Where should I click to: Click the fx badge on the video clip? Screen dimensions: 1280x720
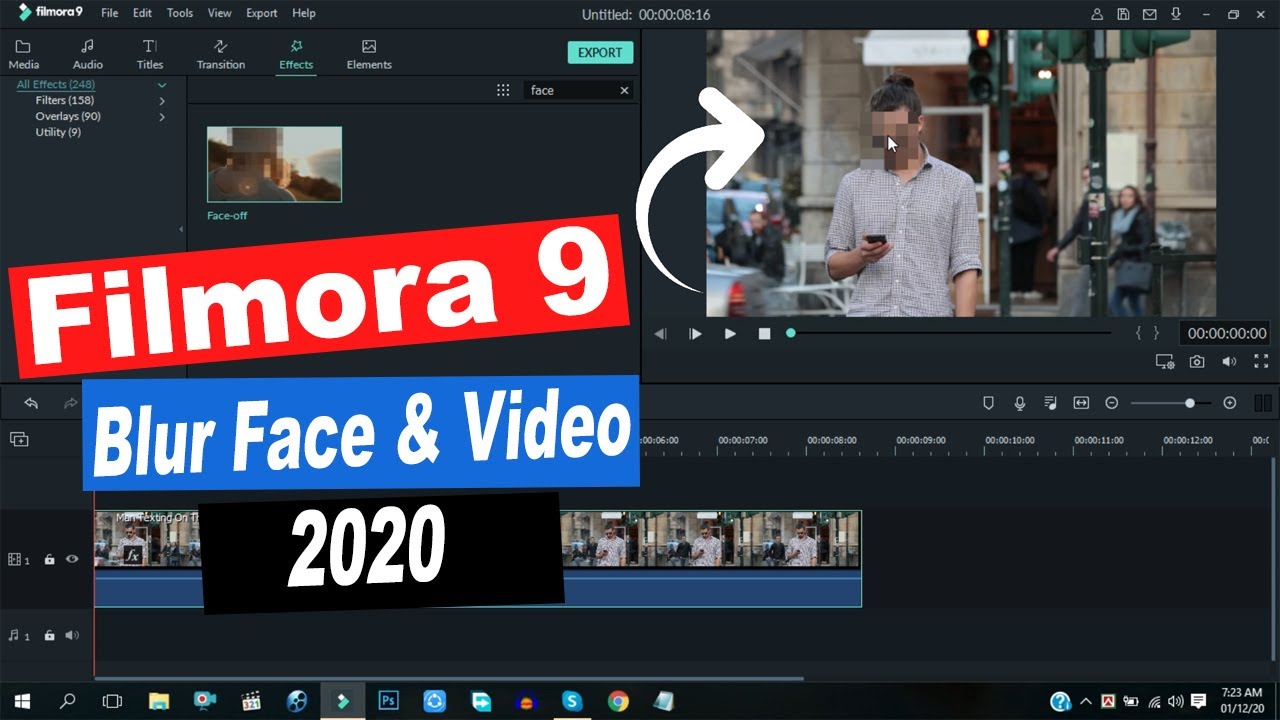coord(133,554)
